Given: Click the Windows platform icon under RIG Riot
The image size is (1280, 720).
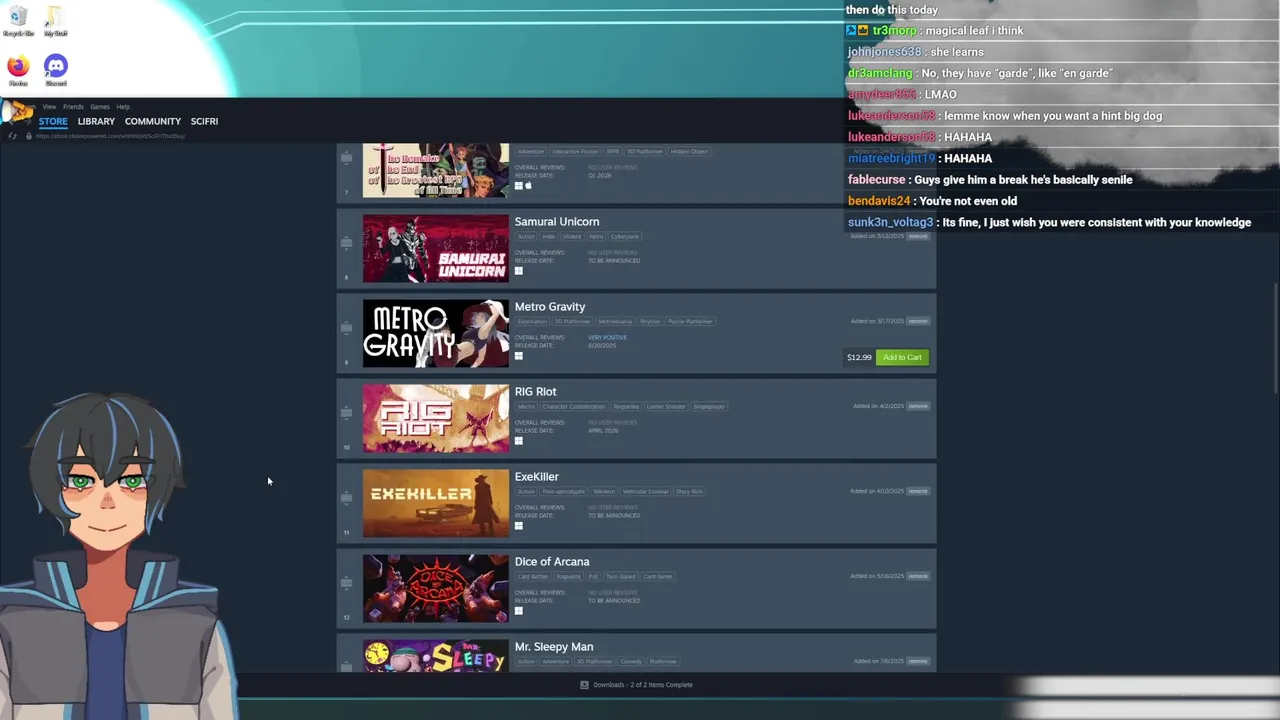Looking at the screenshot, I should 519,441.
